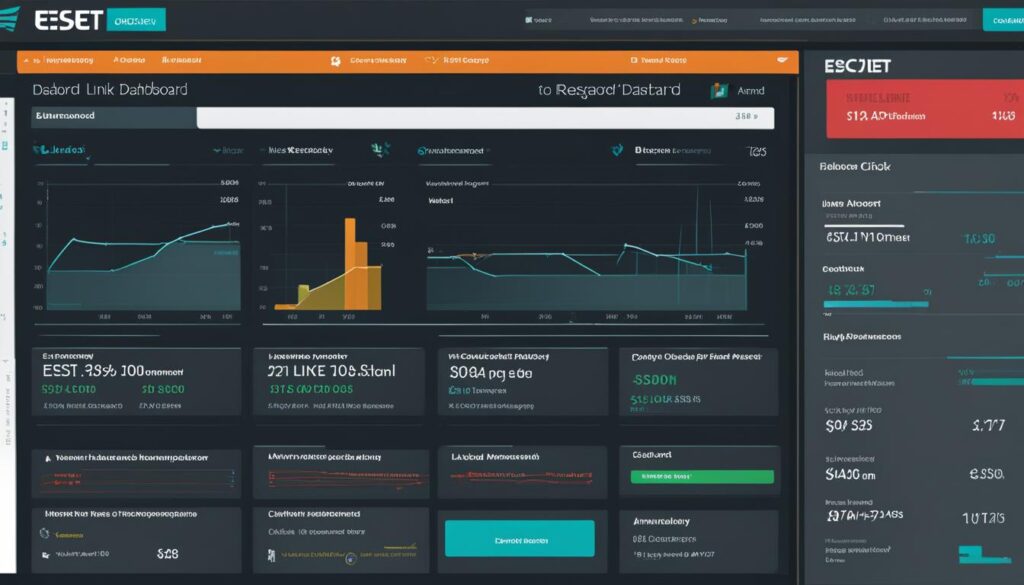Click the 'S28' value in the bottom-left card
Screen dimensions: 1024x585
tap(167, 554)
